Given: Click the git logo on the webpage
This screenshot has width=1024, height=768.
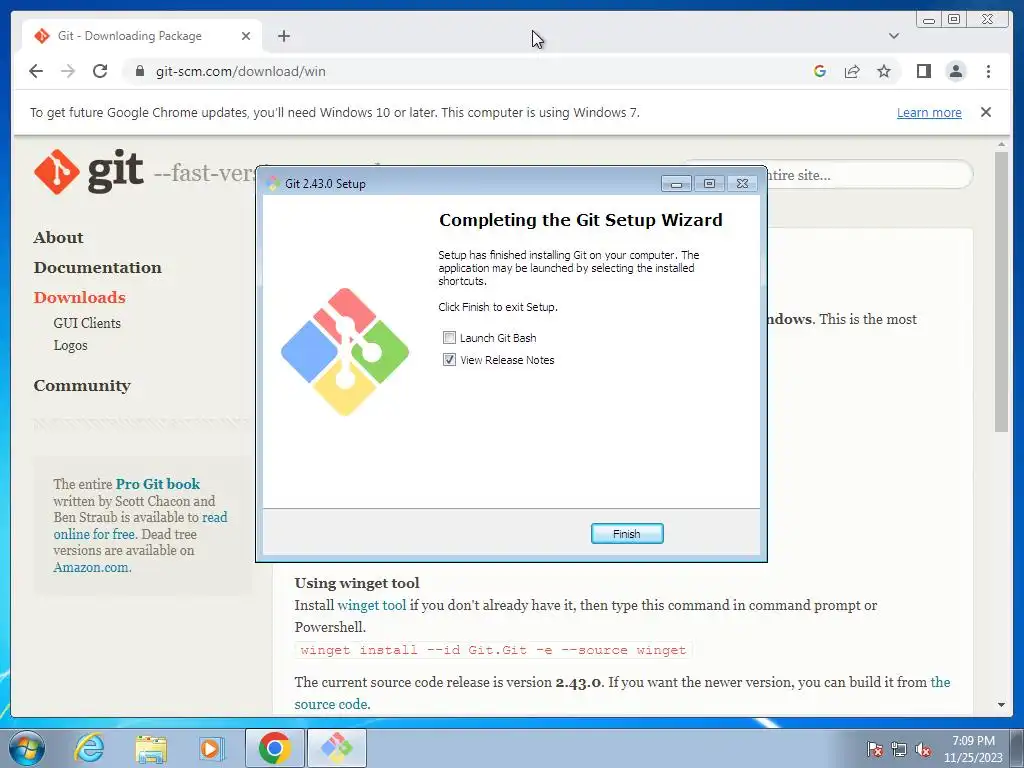Looking at the screenshot, I should (89, 172).
